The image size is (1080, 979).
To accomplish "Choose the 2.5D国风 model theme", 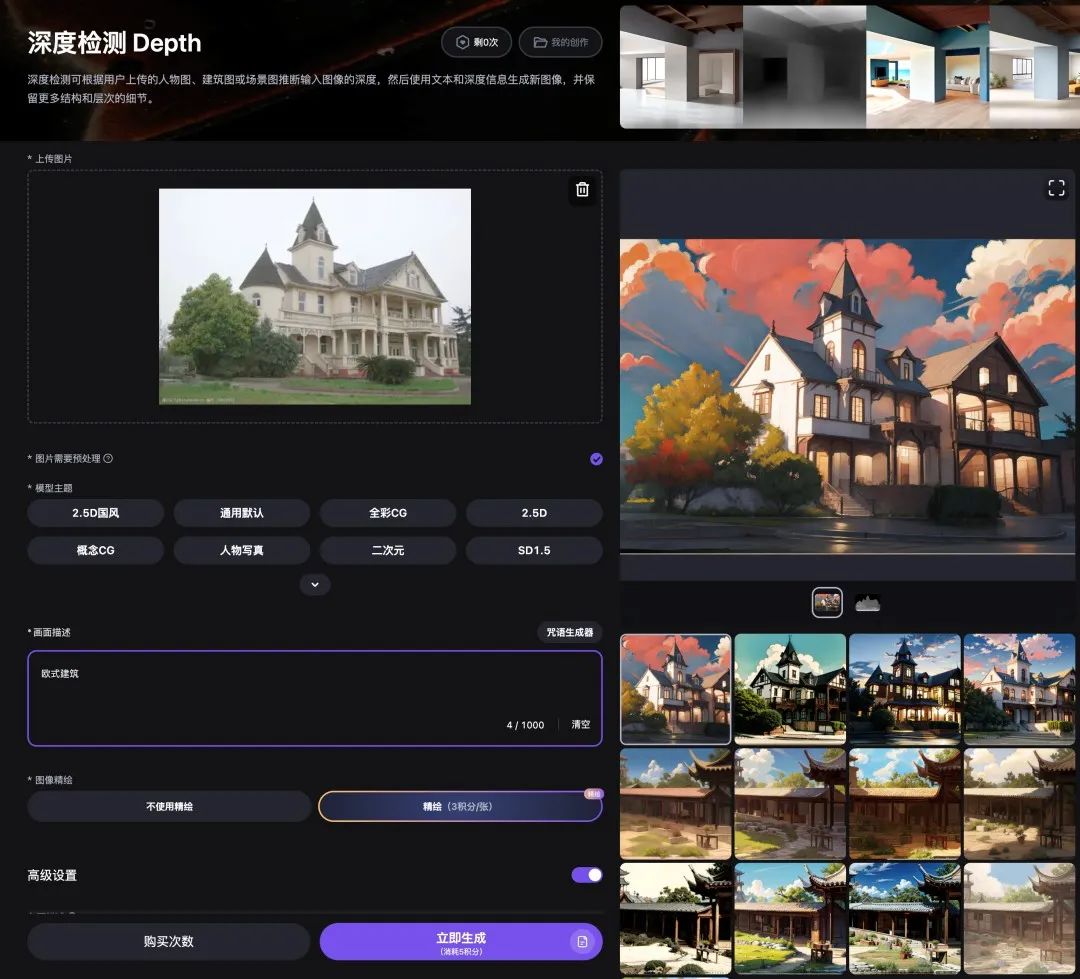I will coord(95,513).
